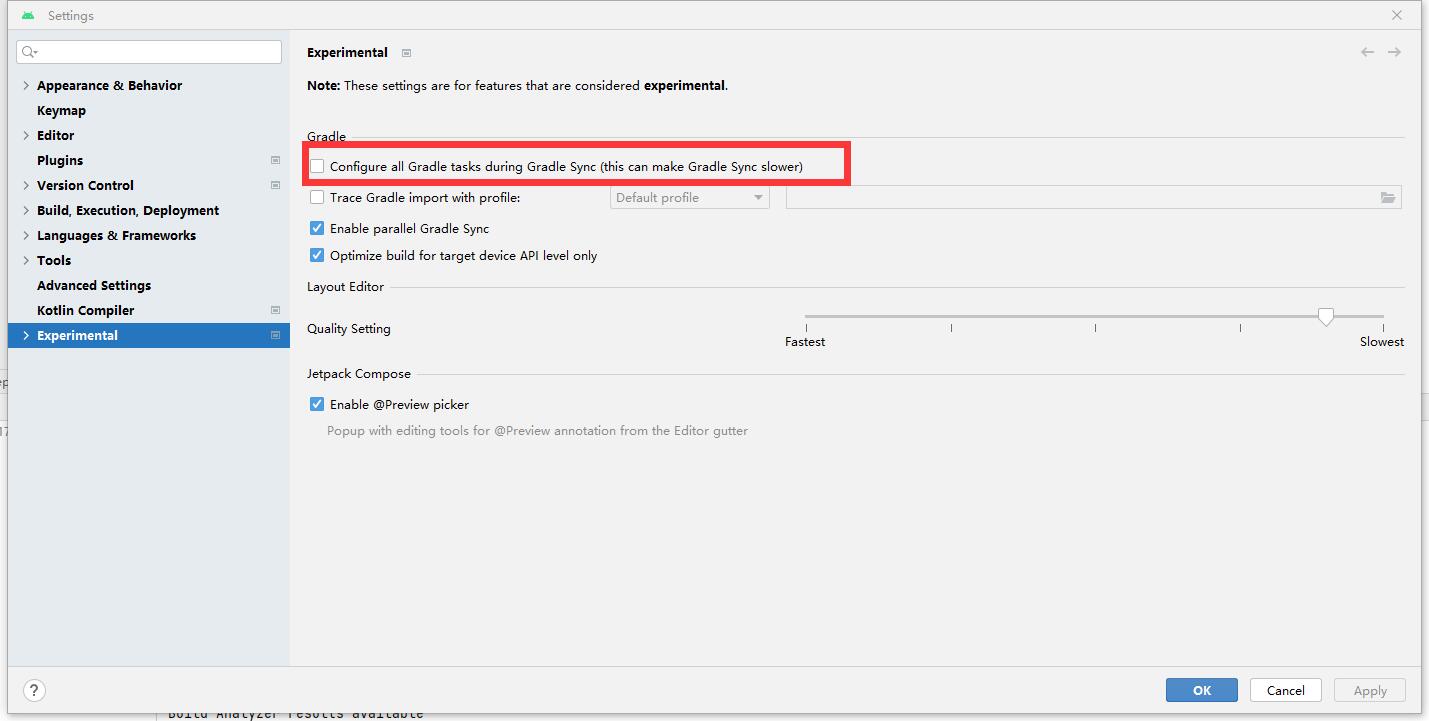The image size is (1429, 721).
Task: Open Advanced Settings page
Action: (x=94, y=286)
